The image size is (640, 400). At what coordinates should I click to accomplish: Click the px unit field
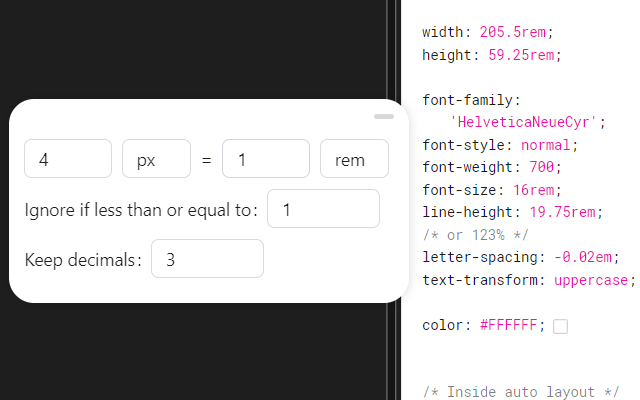coord(156,159)
